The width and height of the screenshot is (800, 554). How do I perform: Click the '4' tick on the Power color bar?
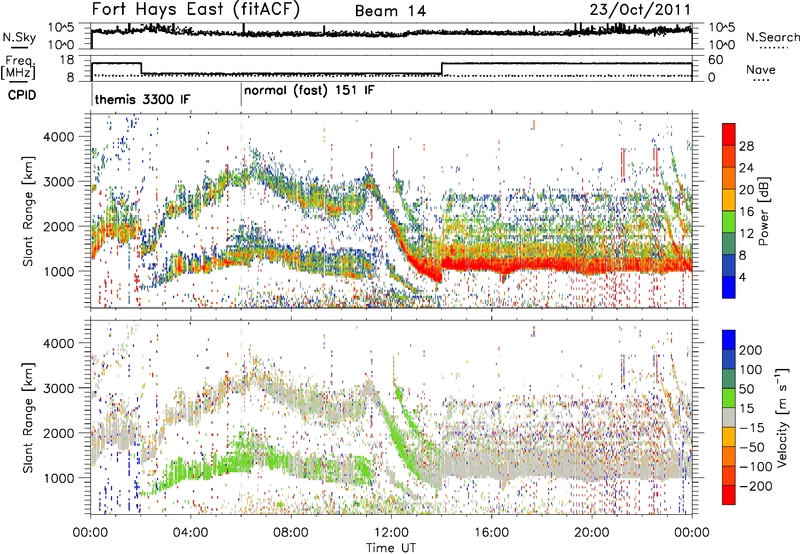click(743, 277)
